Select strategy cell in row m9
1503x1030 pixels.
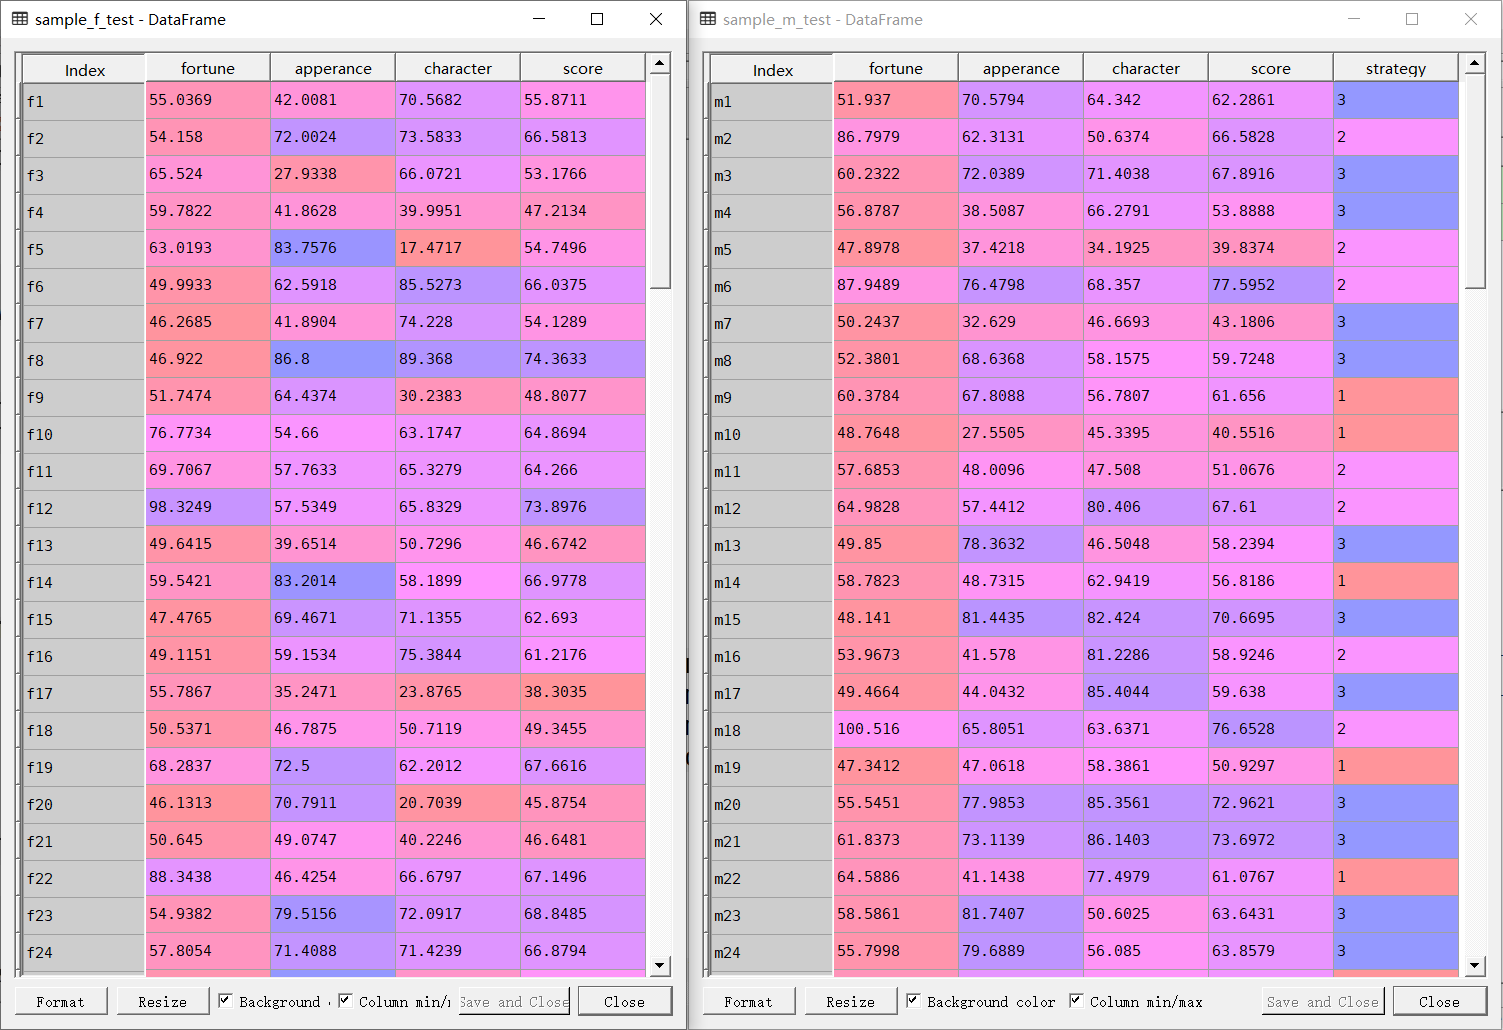pos(1396,396)
